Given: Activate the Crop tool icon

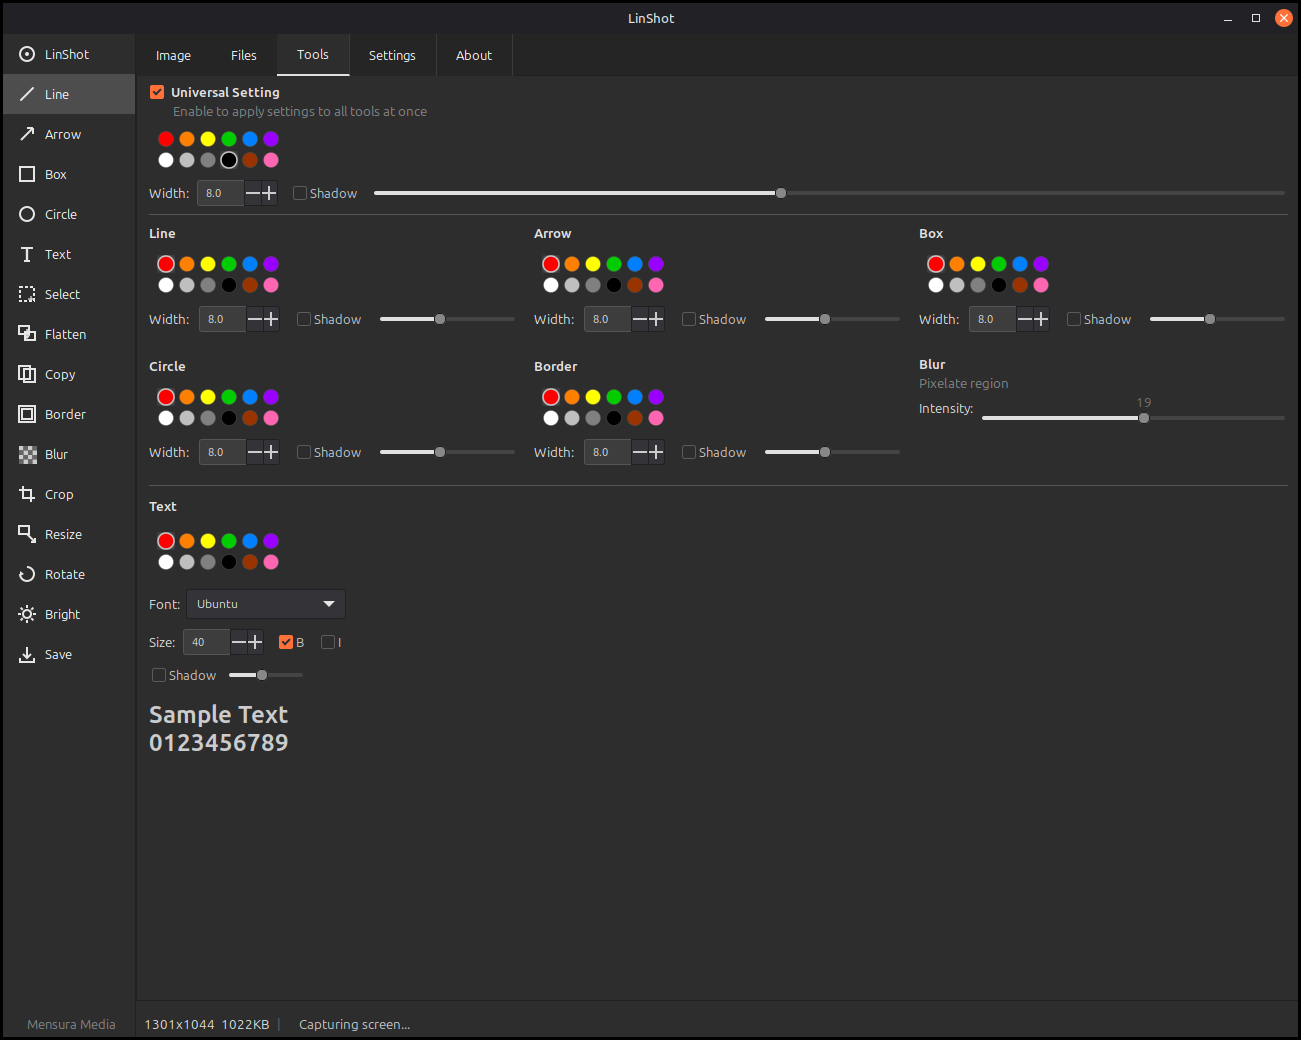Looking at the screenshot, I should 27,494.
